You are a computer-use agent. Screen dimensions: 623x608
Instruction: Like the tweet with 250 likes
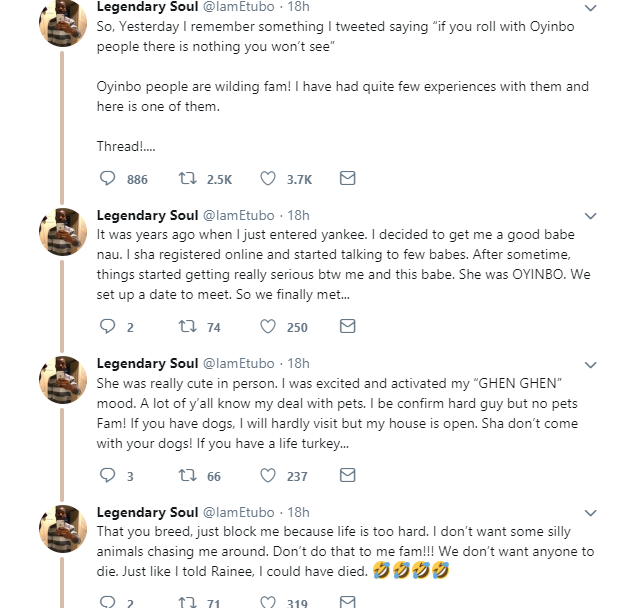point(268,326)
